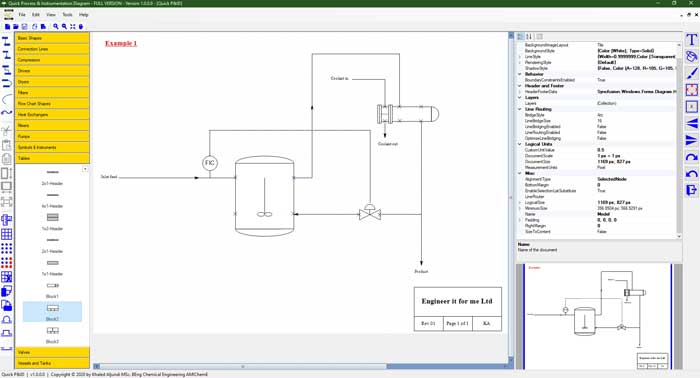
Task: Click the 'Example 1' title text
Action: [121, 43]
